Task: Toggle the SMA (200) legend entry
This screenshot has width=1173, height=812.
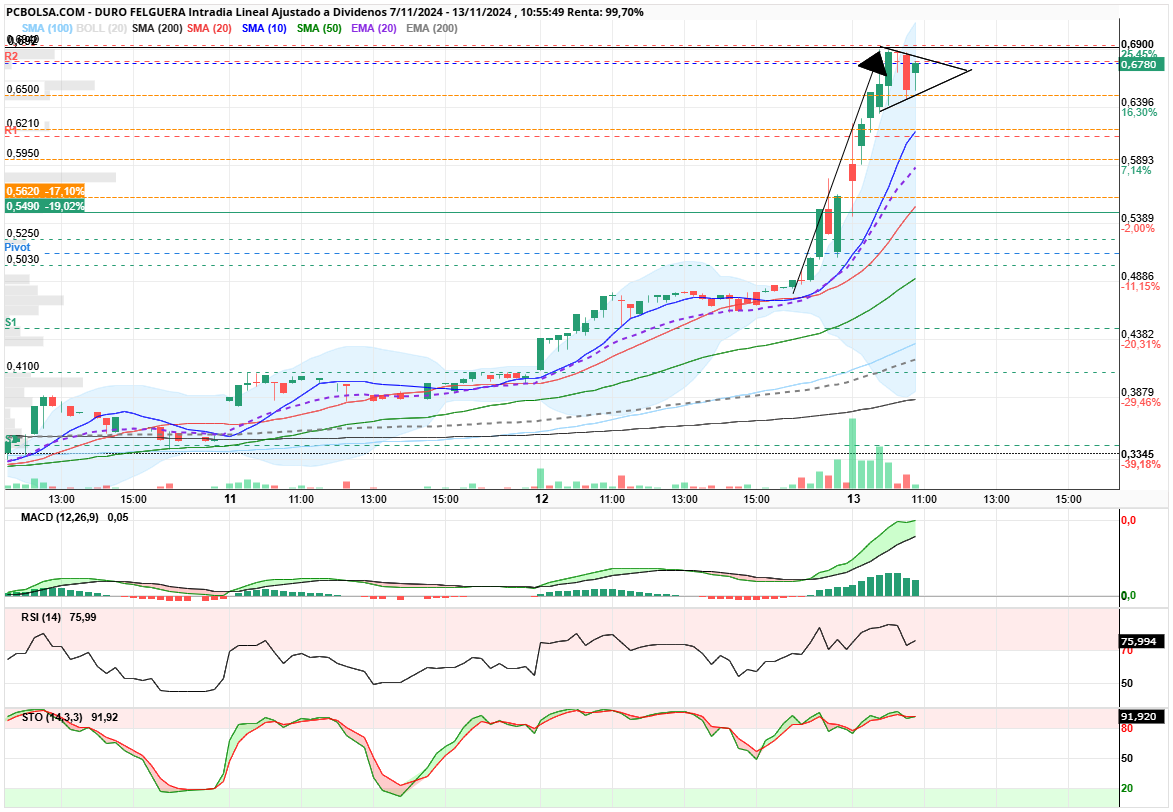Action: click(x=157, y=28)
